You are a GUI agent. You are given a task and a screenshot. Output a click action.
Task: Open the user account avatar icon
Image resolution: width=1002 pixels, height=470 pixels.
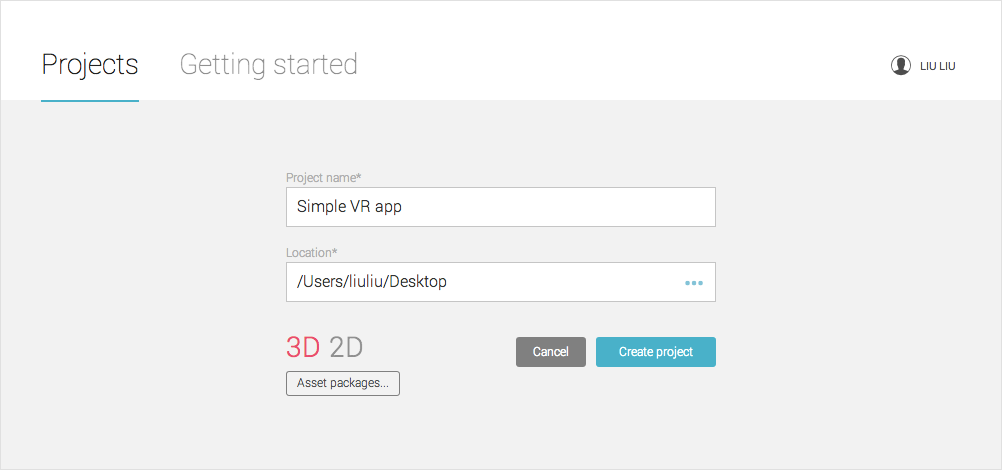900,65
